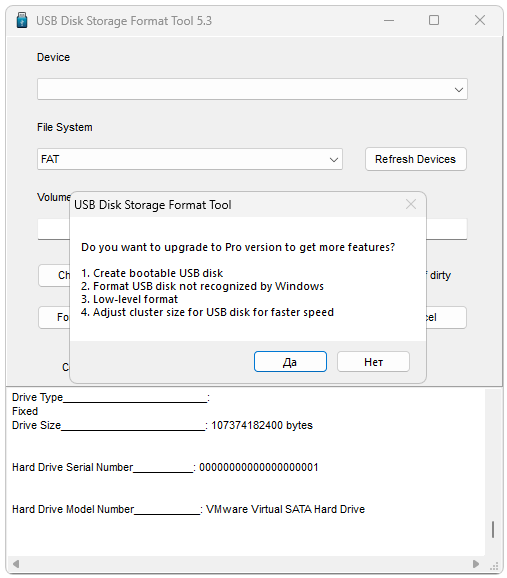Click the left arrow of horizontal scrollbar
Viewport: 507px width, 578px height.
16,564
